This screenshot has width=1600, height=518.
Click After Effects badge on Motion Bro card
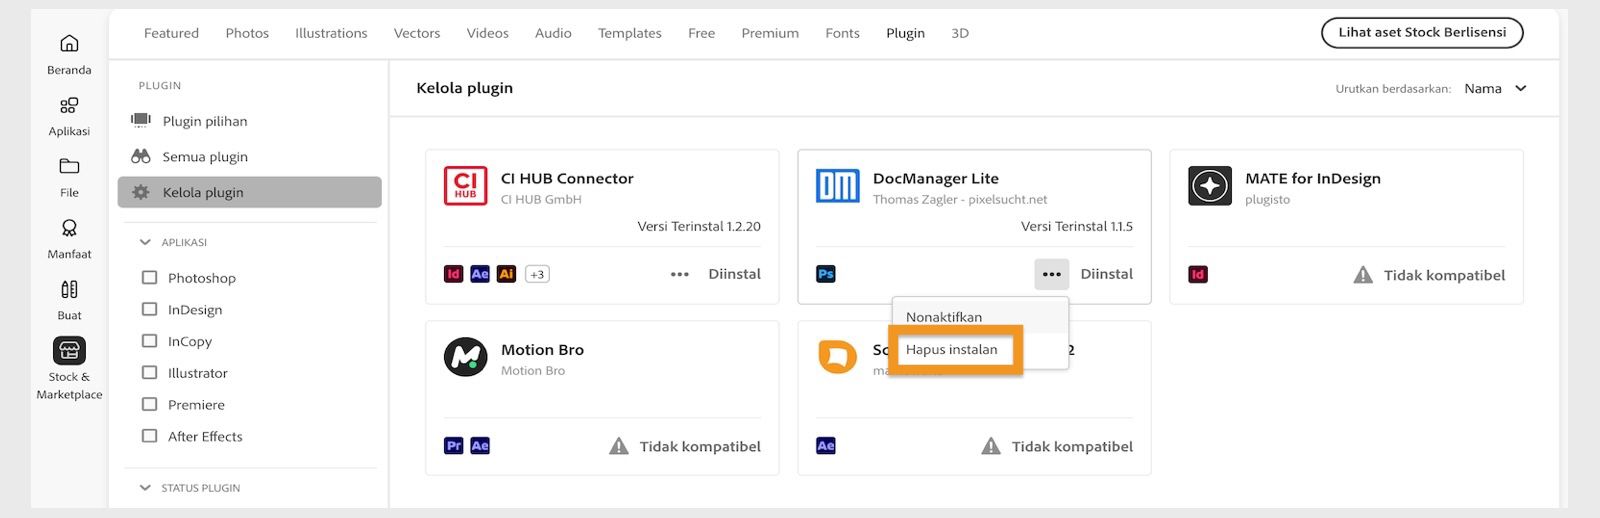click(x=480, y=446)
